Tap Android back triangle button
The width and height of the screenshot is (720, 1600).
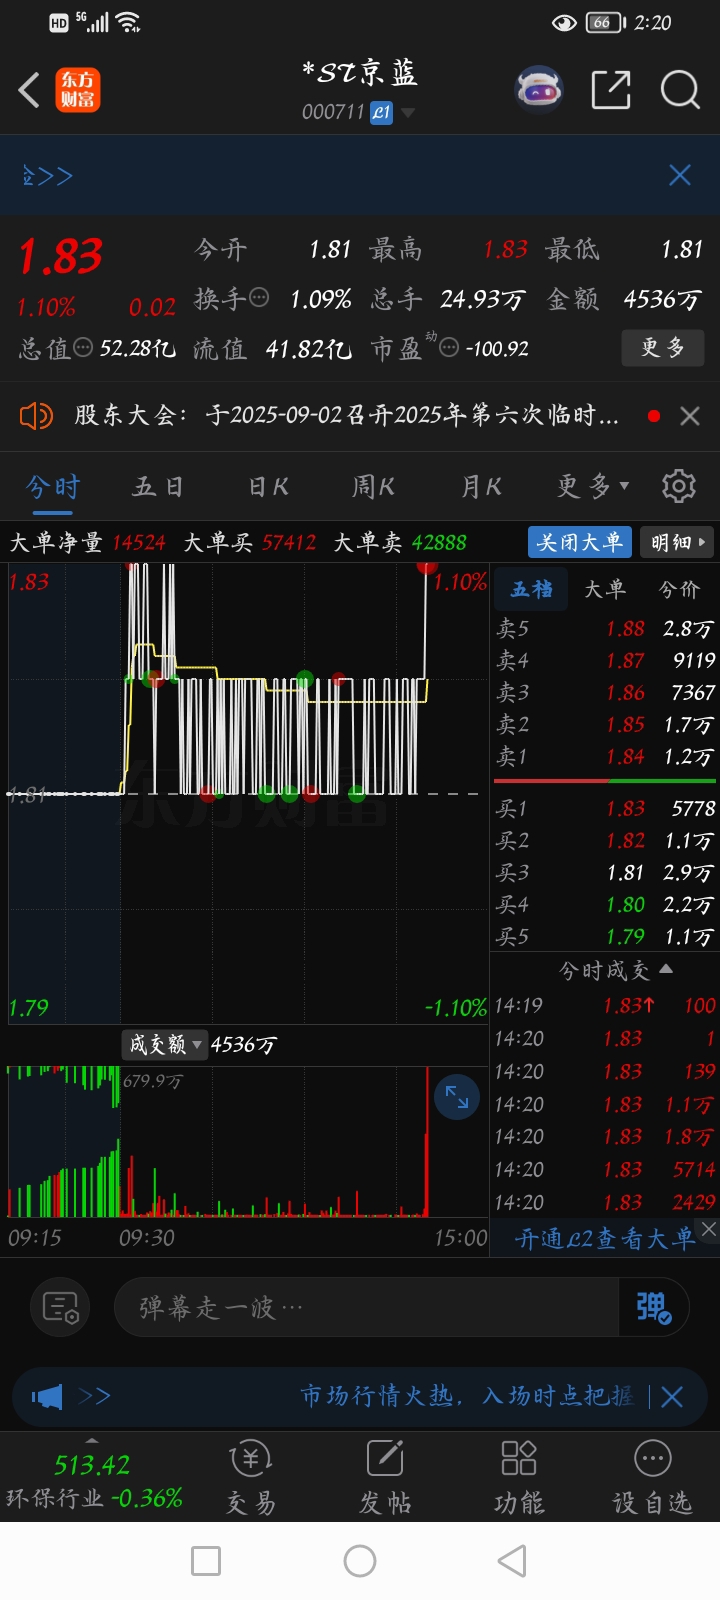pyautogui.click(x=512, y=1561)
